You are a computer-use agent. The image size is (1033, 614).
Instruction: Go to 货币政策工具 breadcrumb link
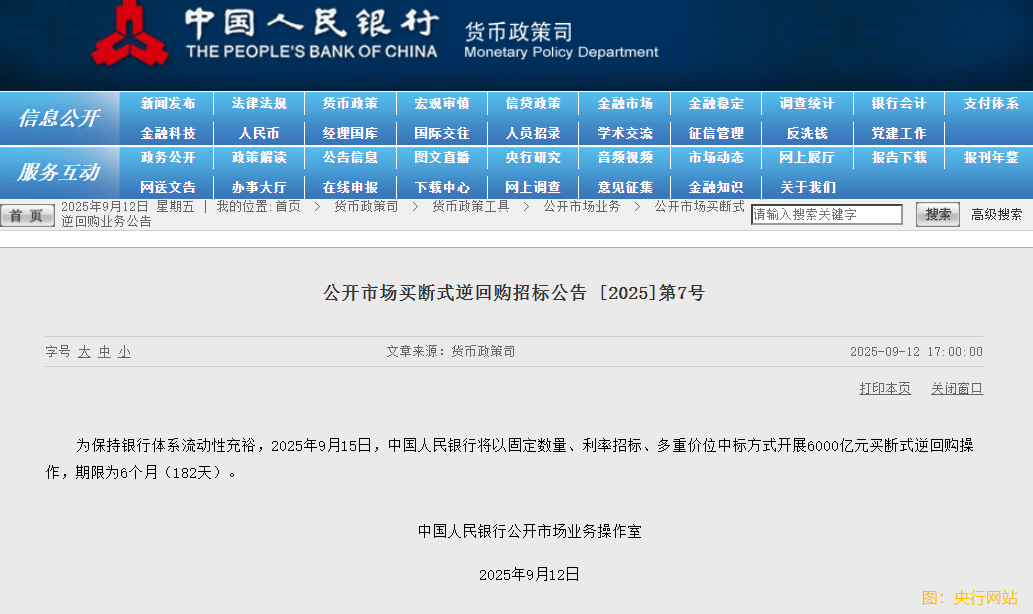tap(470, 206)
